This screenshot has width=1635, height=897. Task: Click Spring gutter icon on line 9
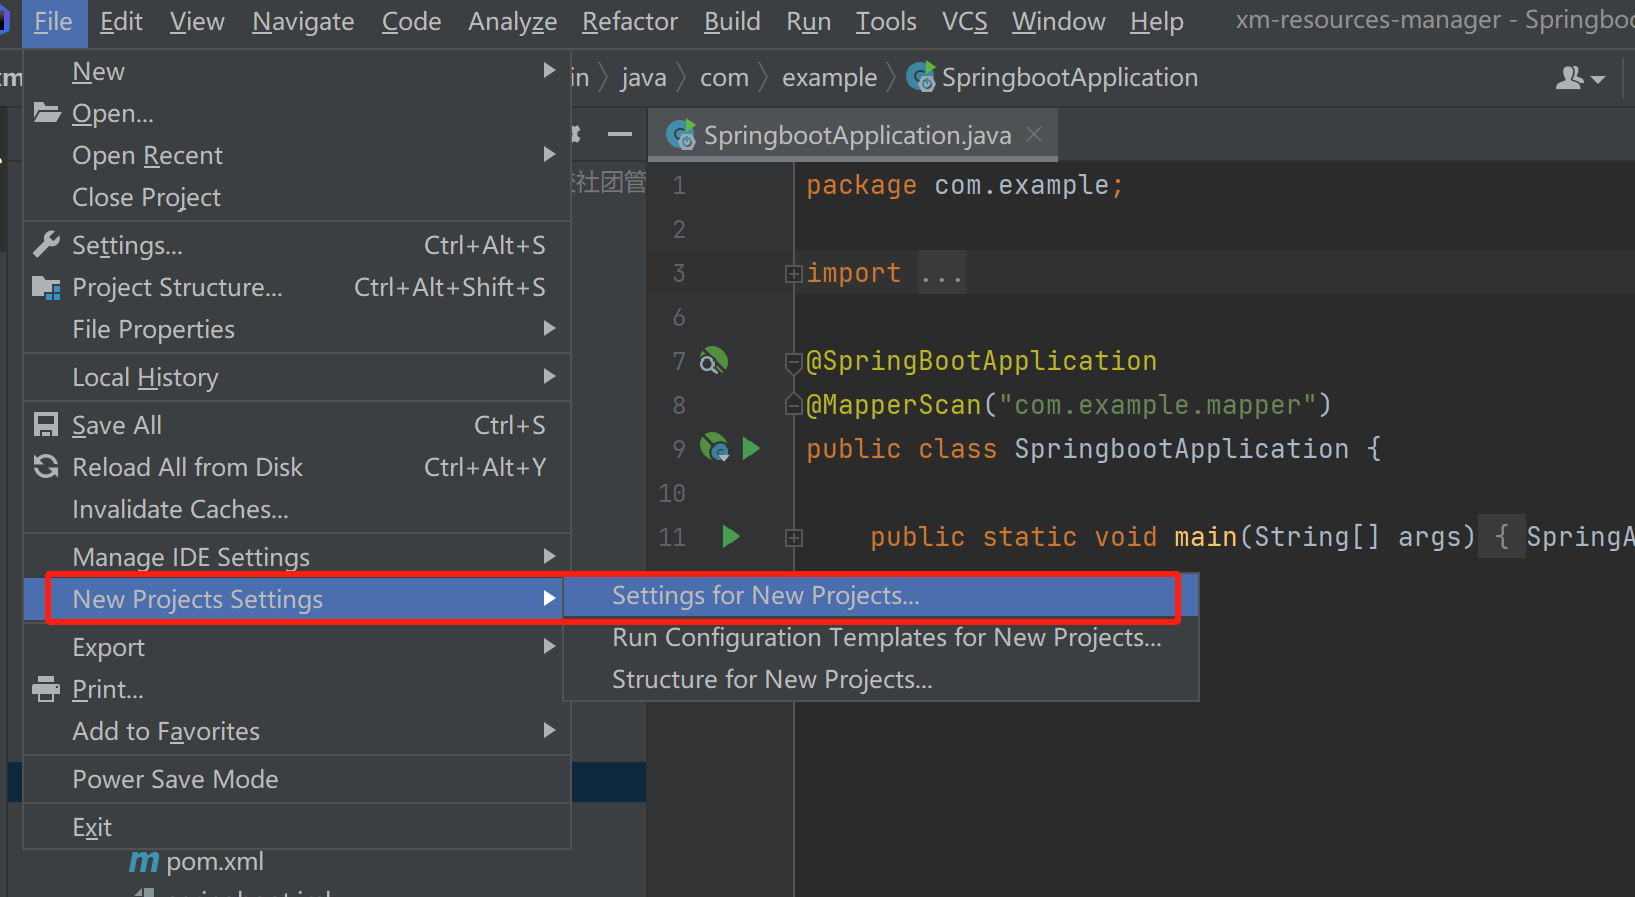(714, 448)
